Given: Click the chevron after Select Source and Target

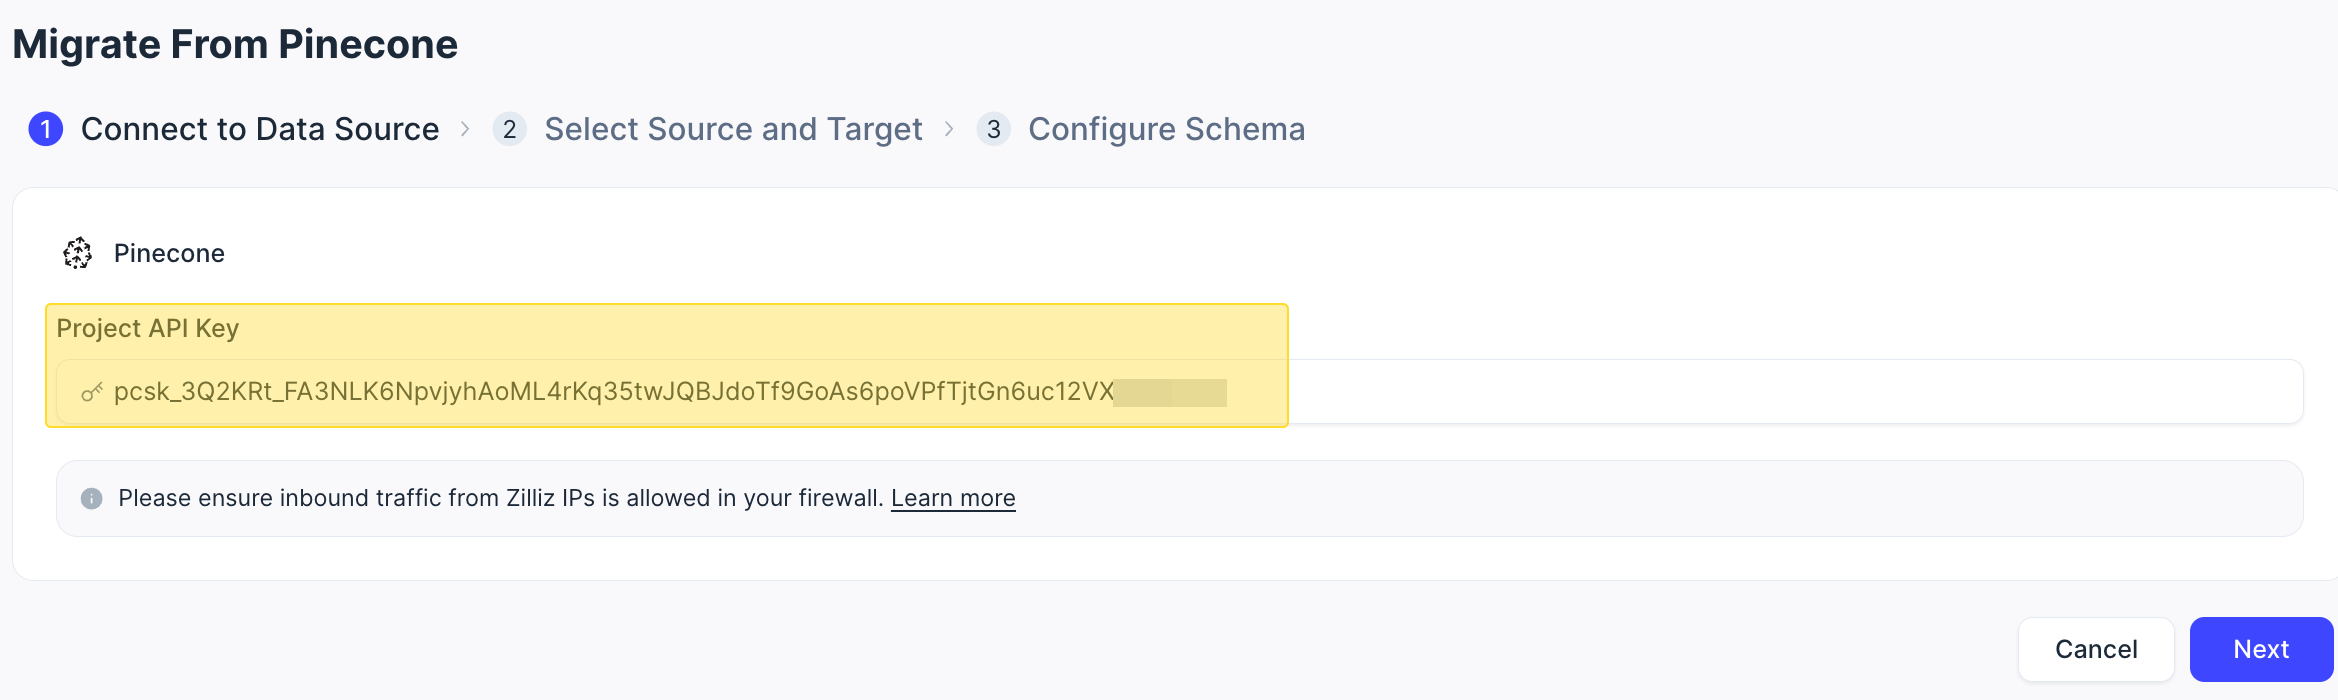Looking at the screenshot, I should coord(949,129).
